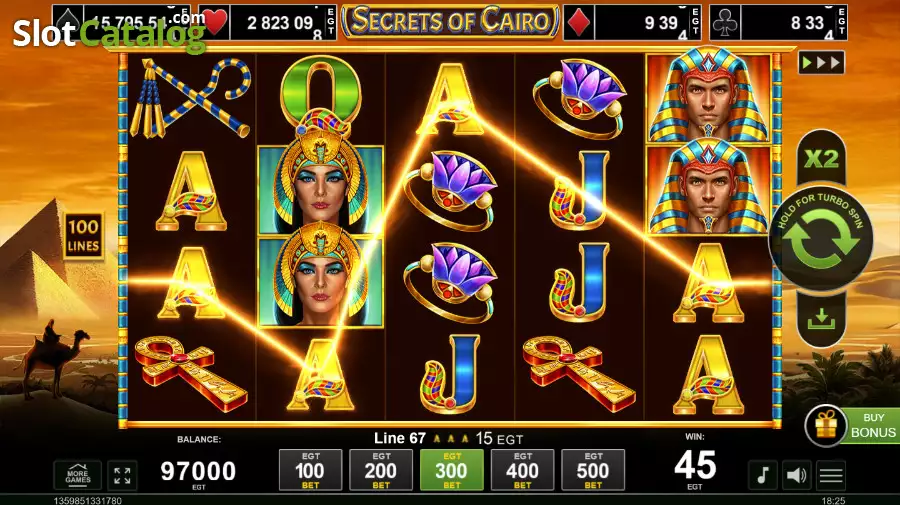Toggle fullscreen with the expand arrows icon
The height and width of the screenshot is (505, 900).
[x=122, y=475]
